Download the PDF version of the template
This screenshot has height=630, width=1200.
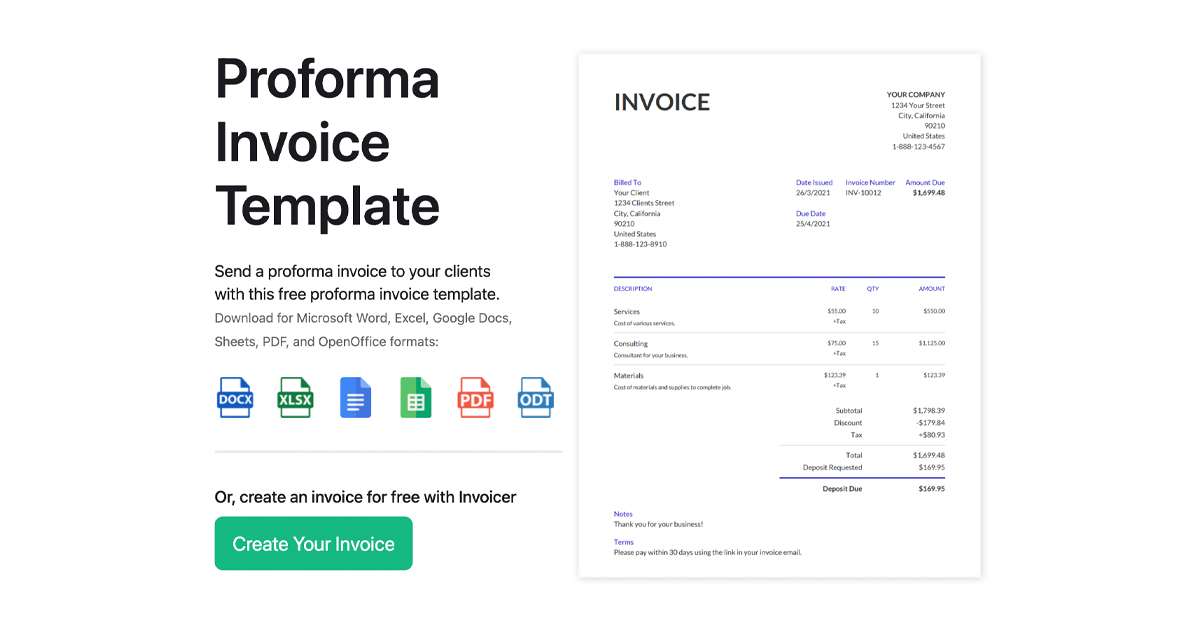click(475, 397)
